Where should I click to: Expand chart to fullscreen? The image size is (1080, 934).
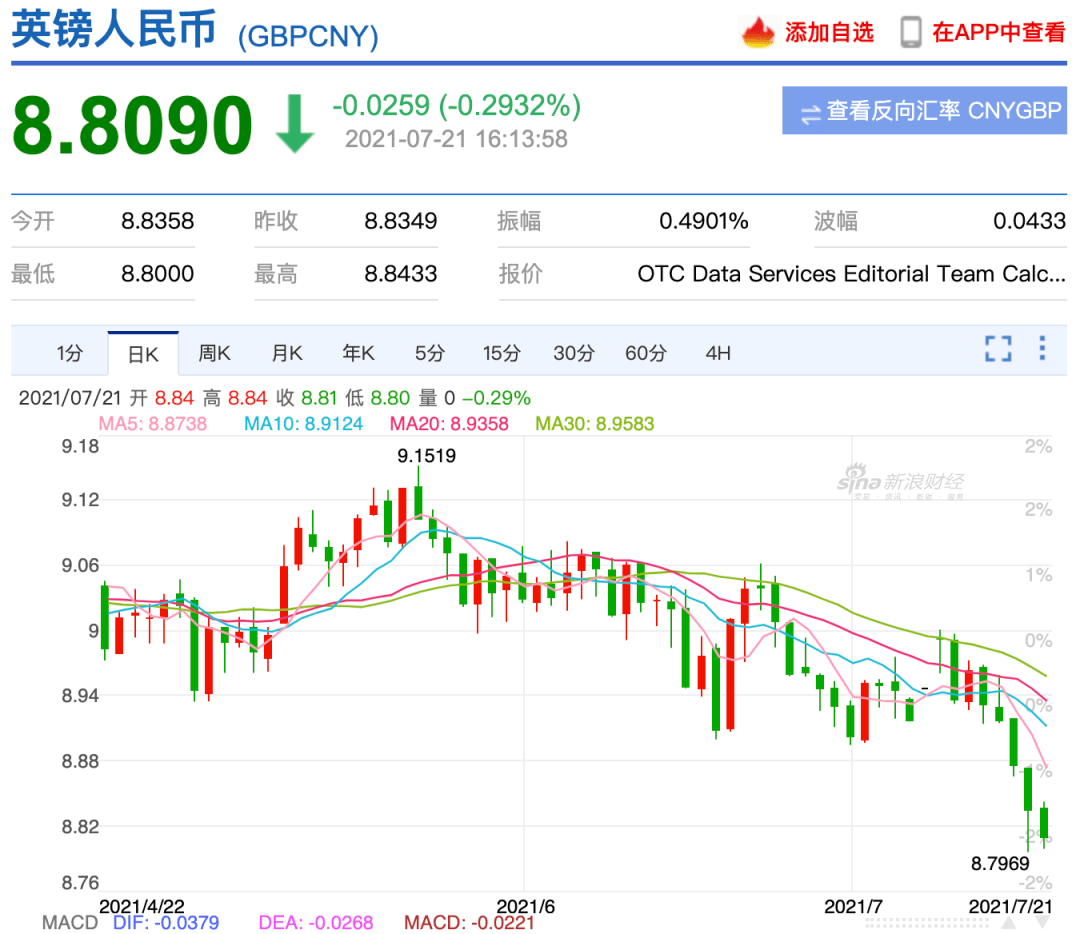[x=997, y=349]
